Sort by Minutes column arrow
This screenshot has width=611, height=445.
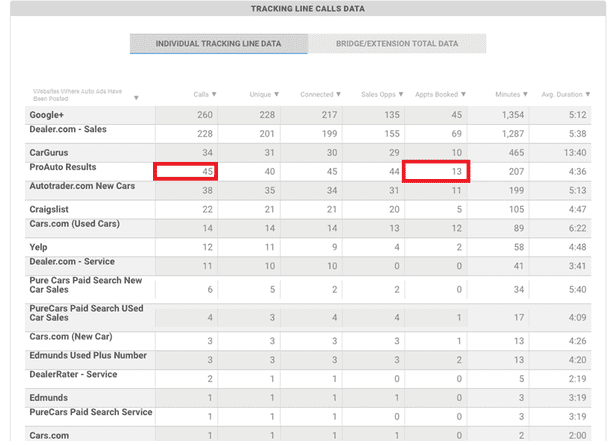click(x=525, y=94)
